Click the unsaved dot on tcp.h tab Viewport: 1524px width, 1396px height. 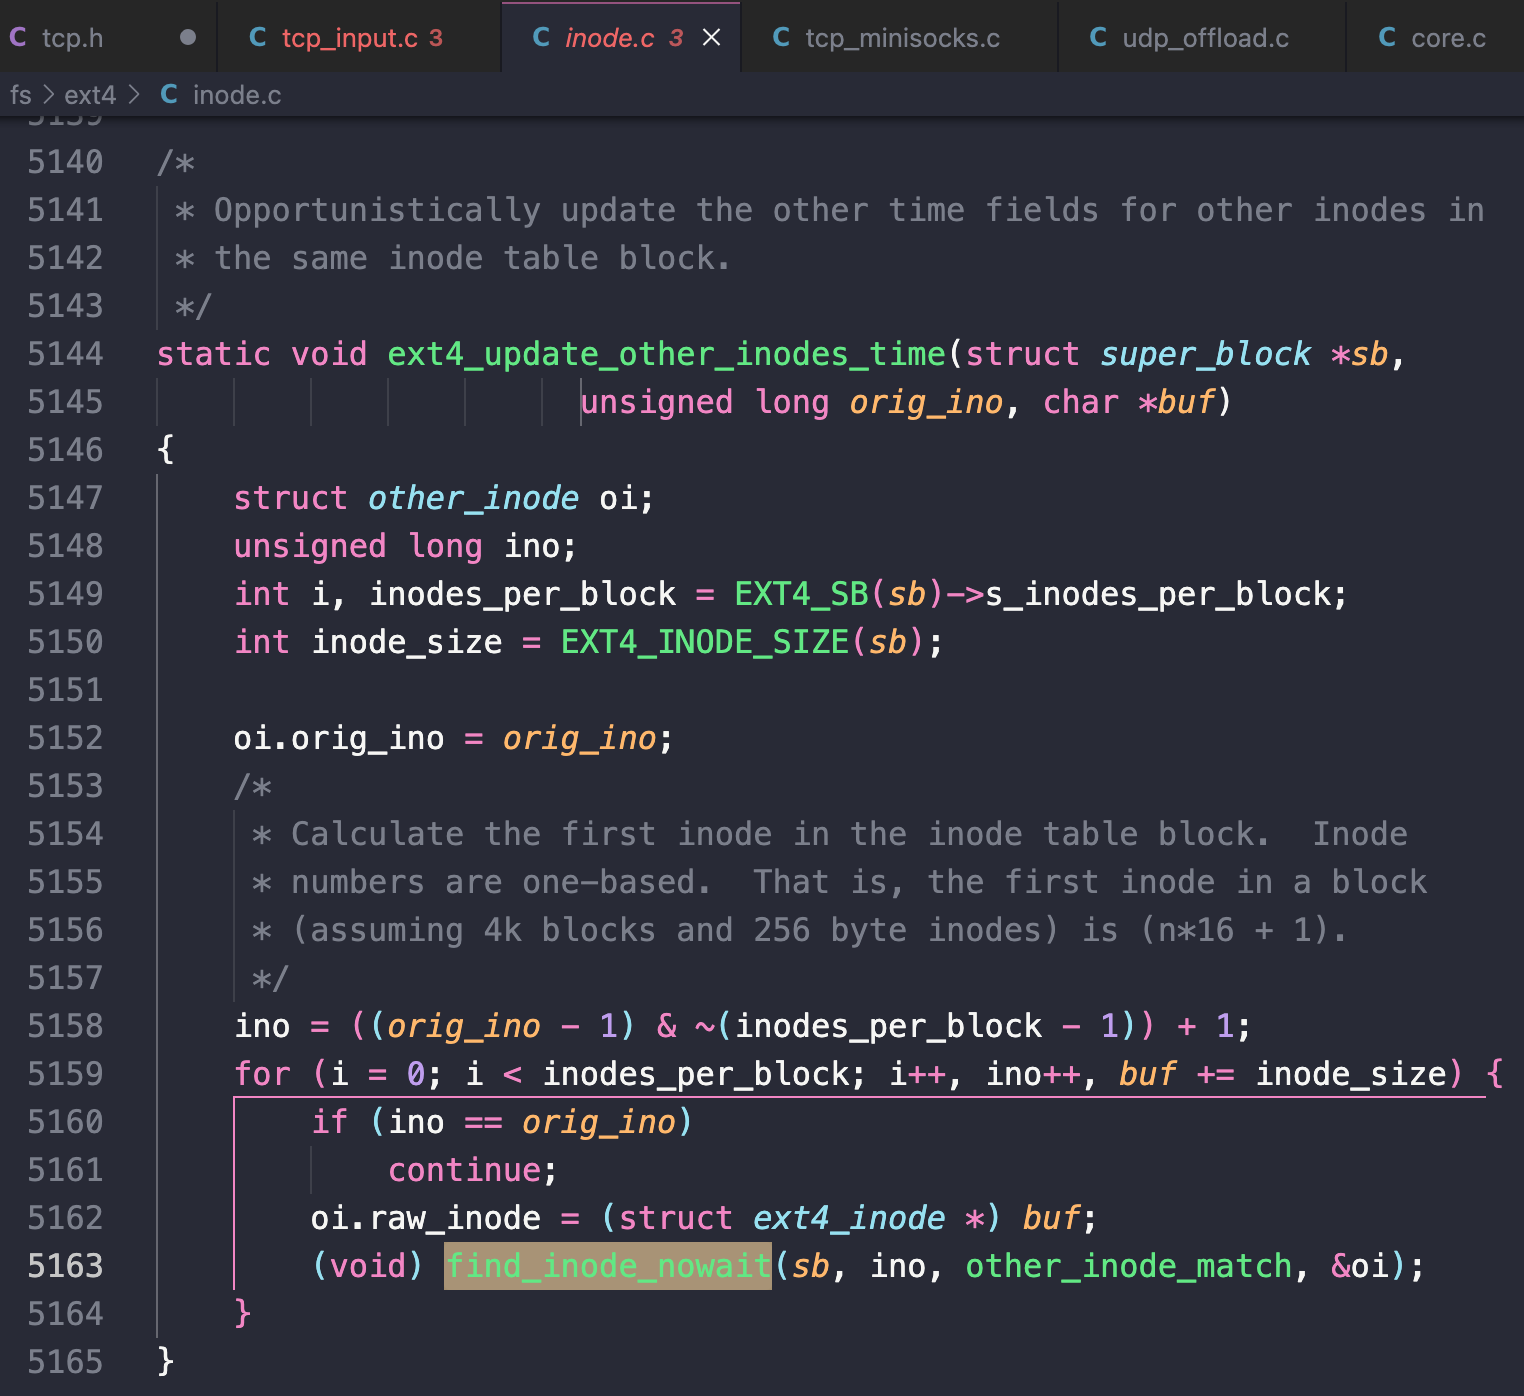(187, 37)
